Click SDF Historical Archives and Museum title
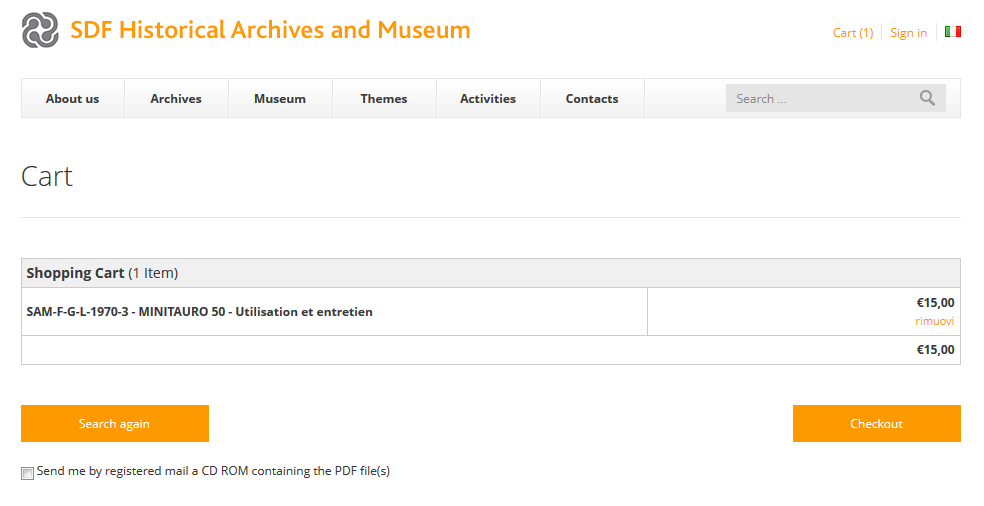Viewport: 984px width, 506px height. (x=270, y=30)
